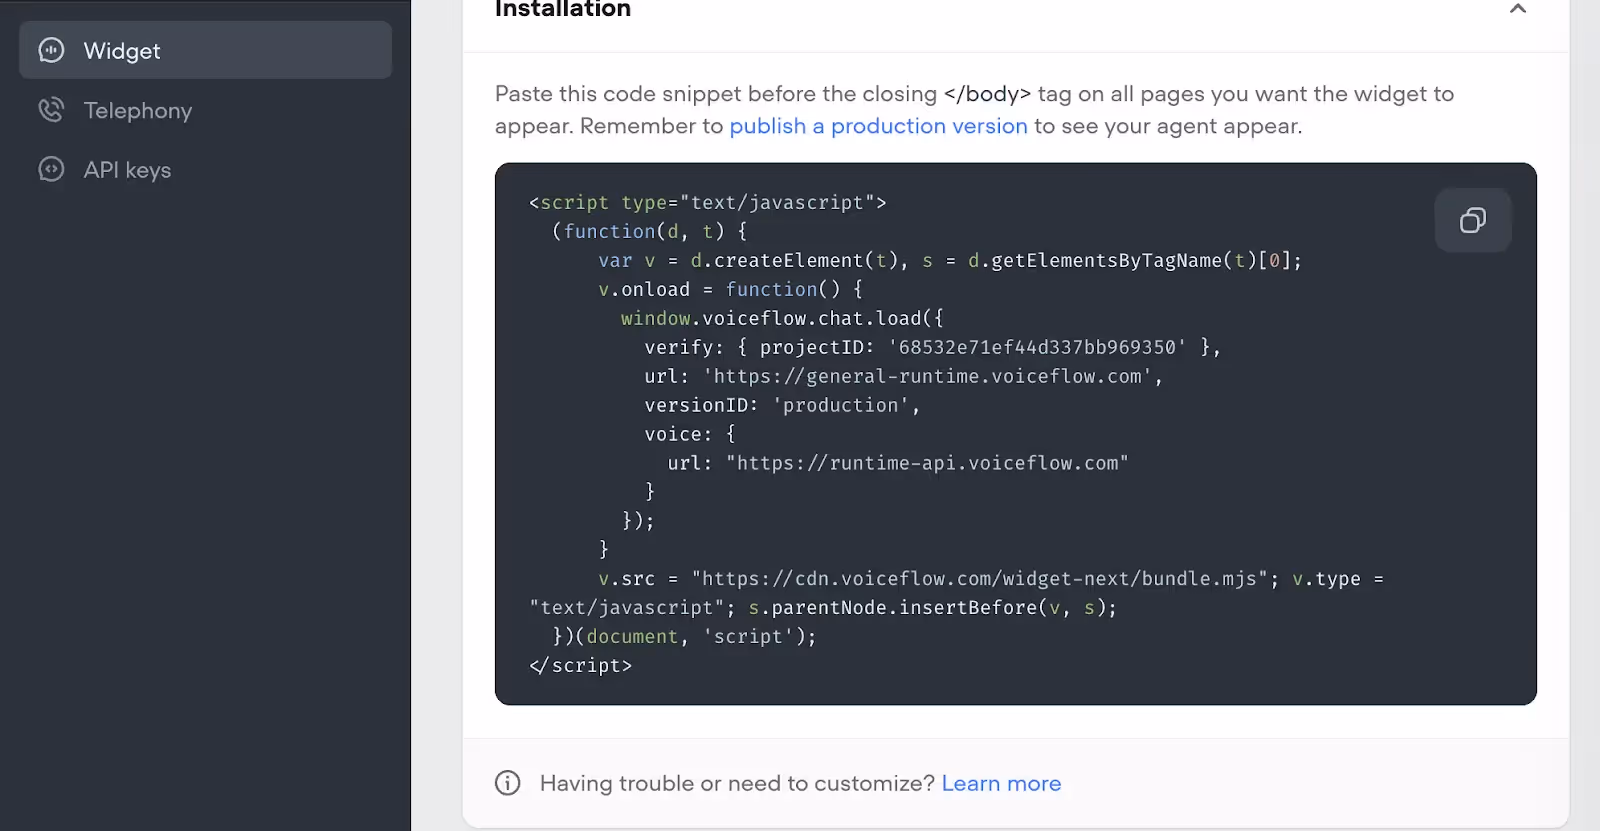Click the cdn.voiceflow.com bundle.mjs source URL
The width and height of the screenshot is (1600, 831).
coord(979,579)
